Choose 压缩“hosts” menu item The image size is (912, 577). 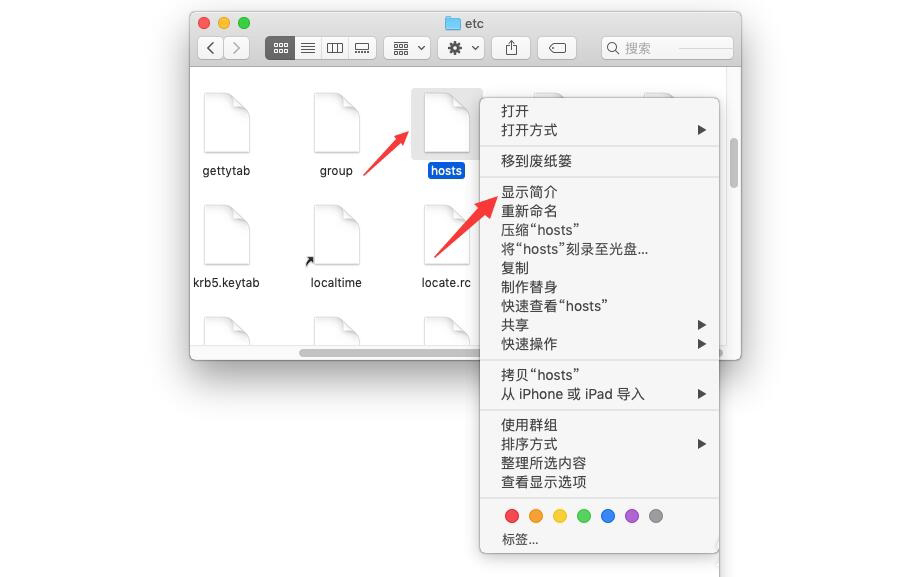point(599,230)
